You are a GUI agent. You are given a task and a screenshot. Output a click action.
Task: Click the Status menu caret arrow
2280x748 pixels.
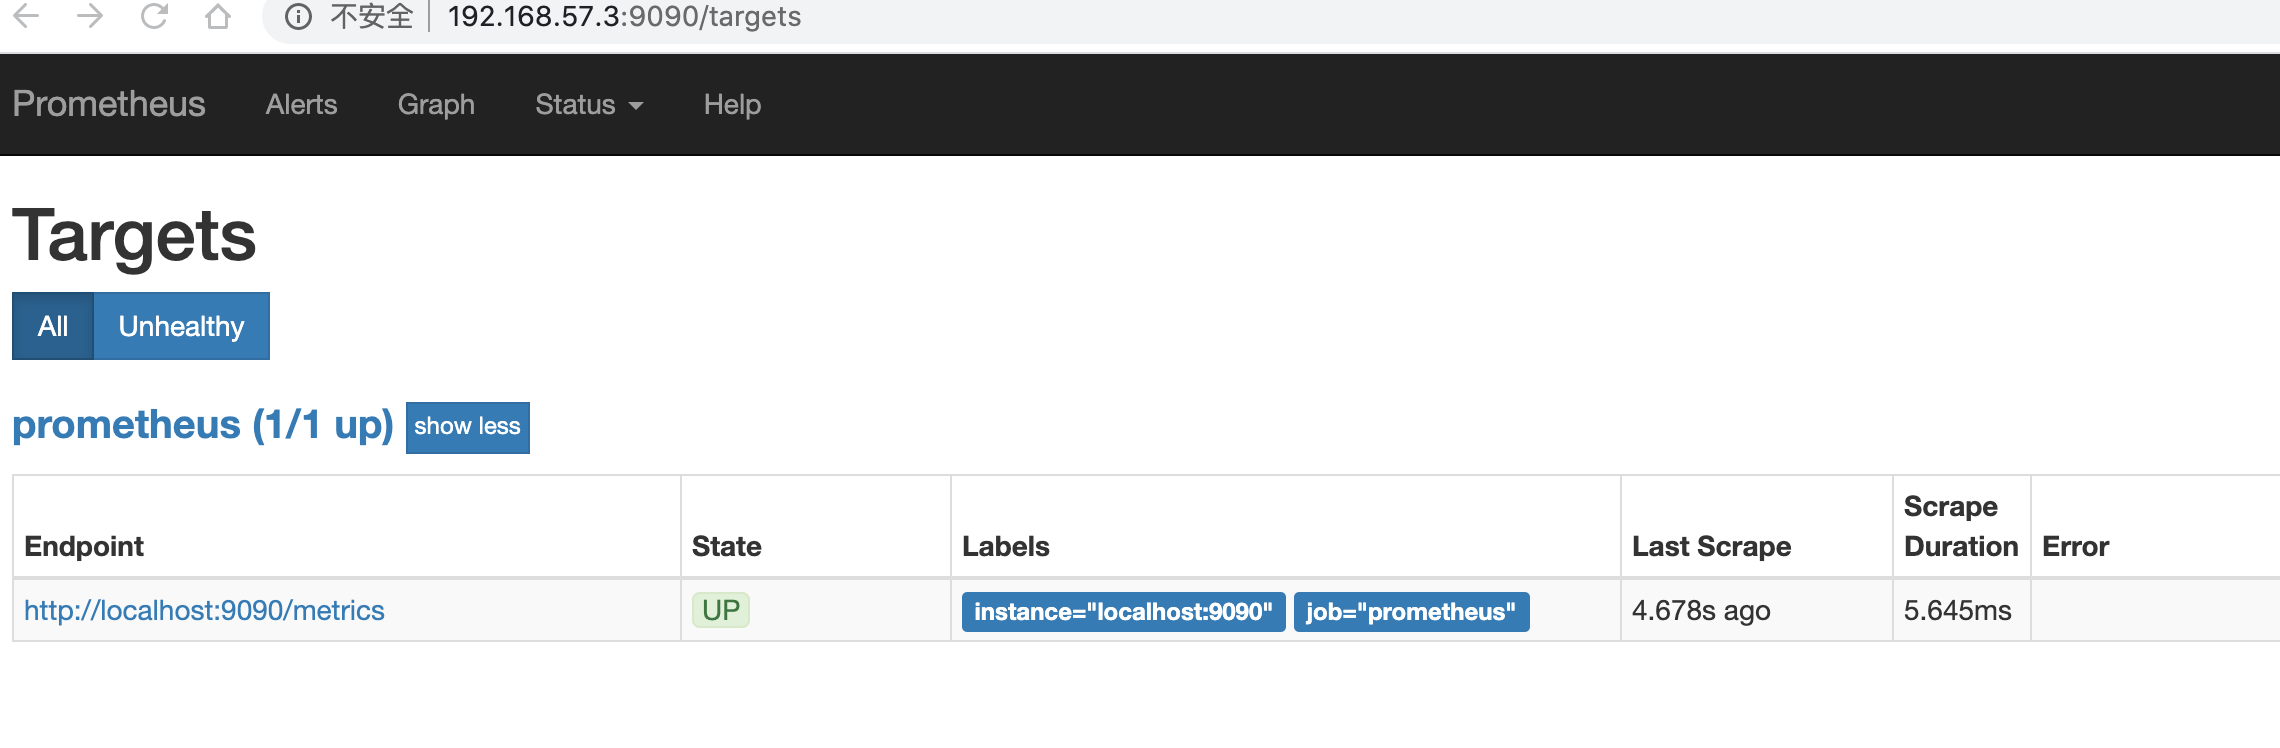tap(636, 105)
